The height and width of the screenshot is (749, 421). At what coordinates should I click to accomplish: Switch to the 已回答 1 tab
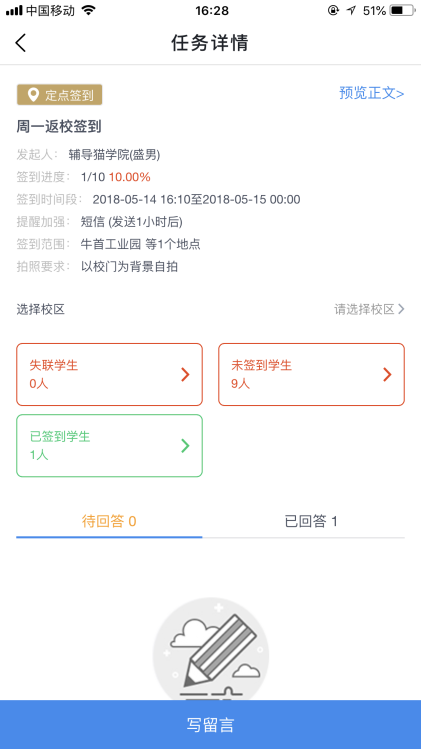[x=311, y=521]
